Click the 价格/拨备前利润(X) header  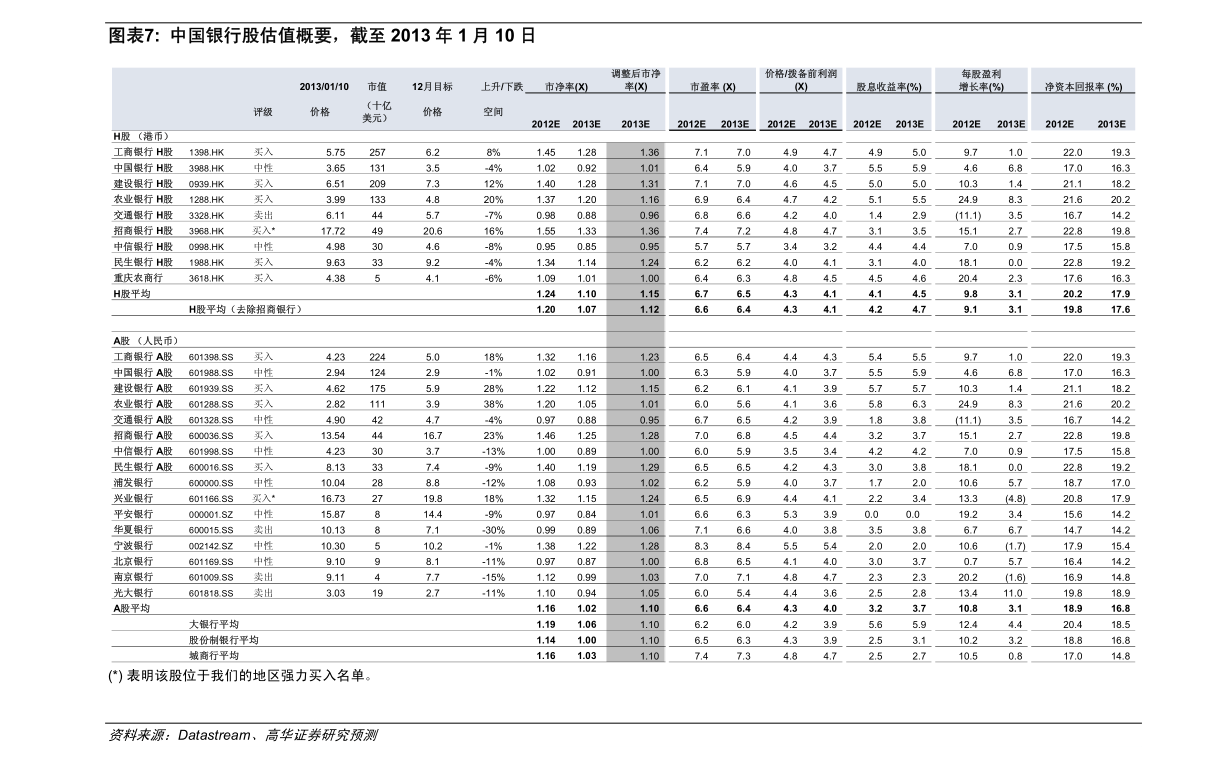coord(801,80)
